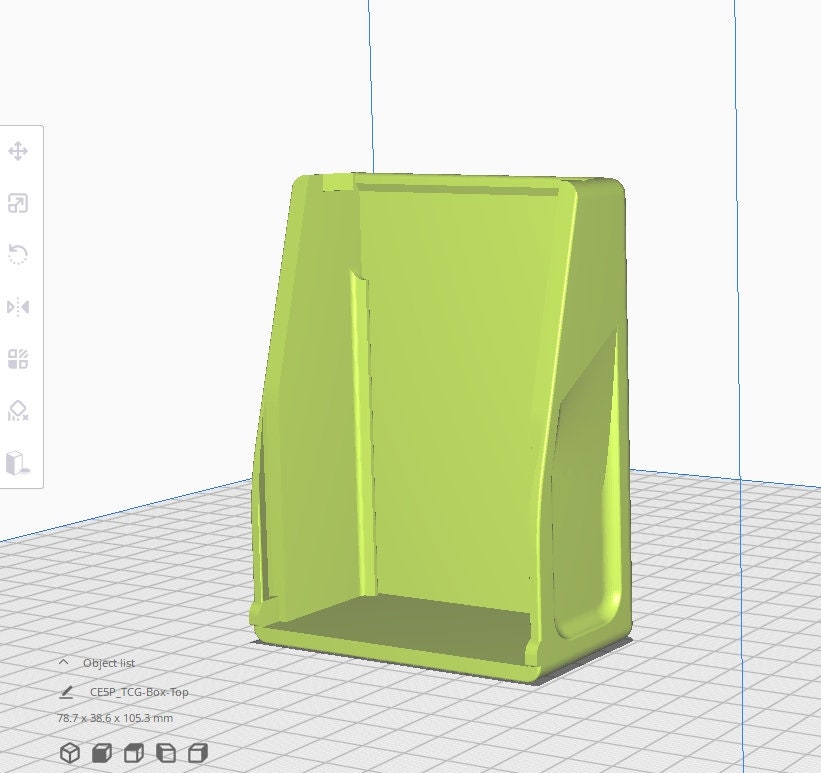Viewport: 821px width, 773px height.
Task: Select the Move tool
Action: tap(18, 151)
